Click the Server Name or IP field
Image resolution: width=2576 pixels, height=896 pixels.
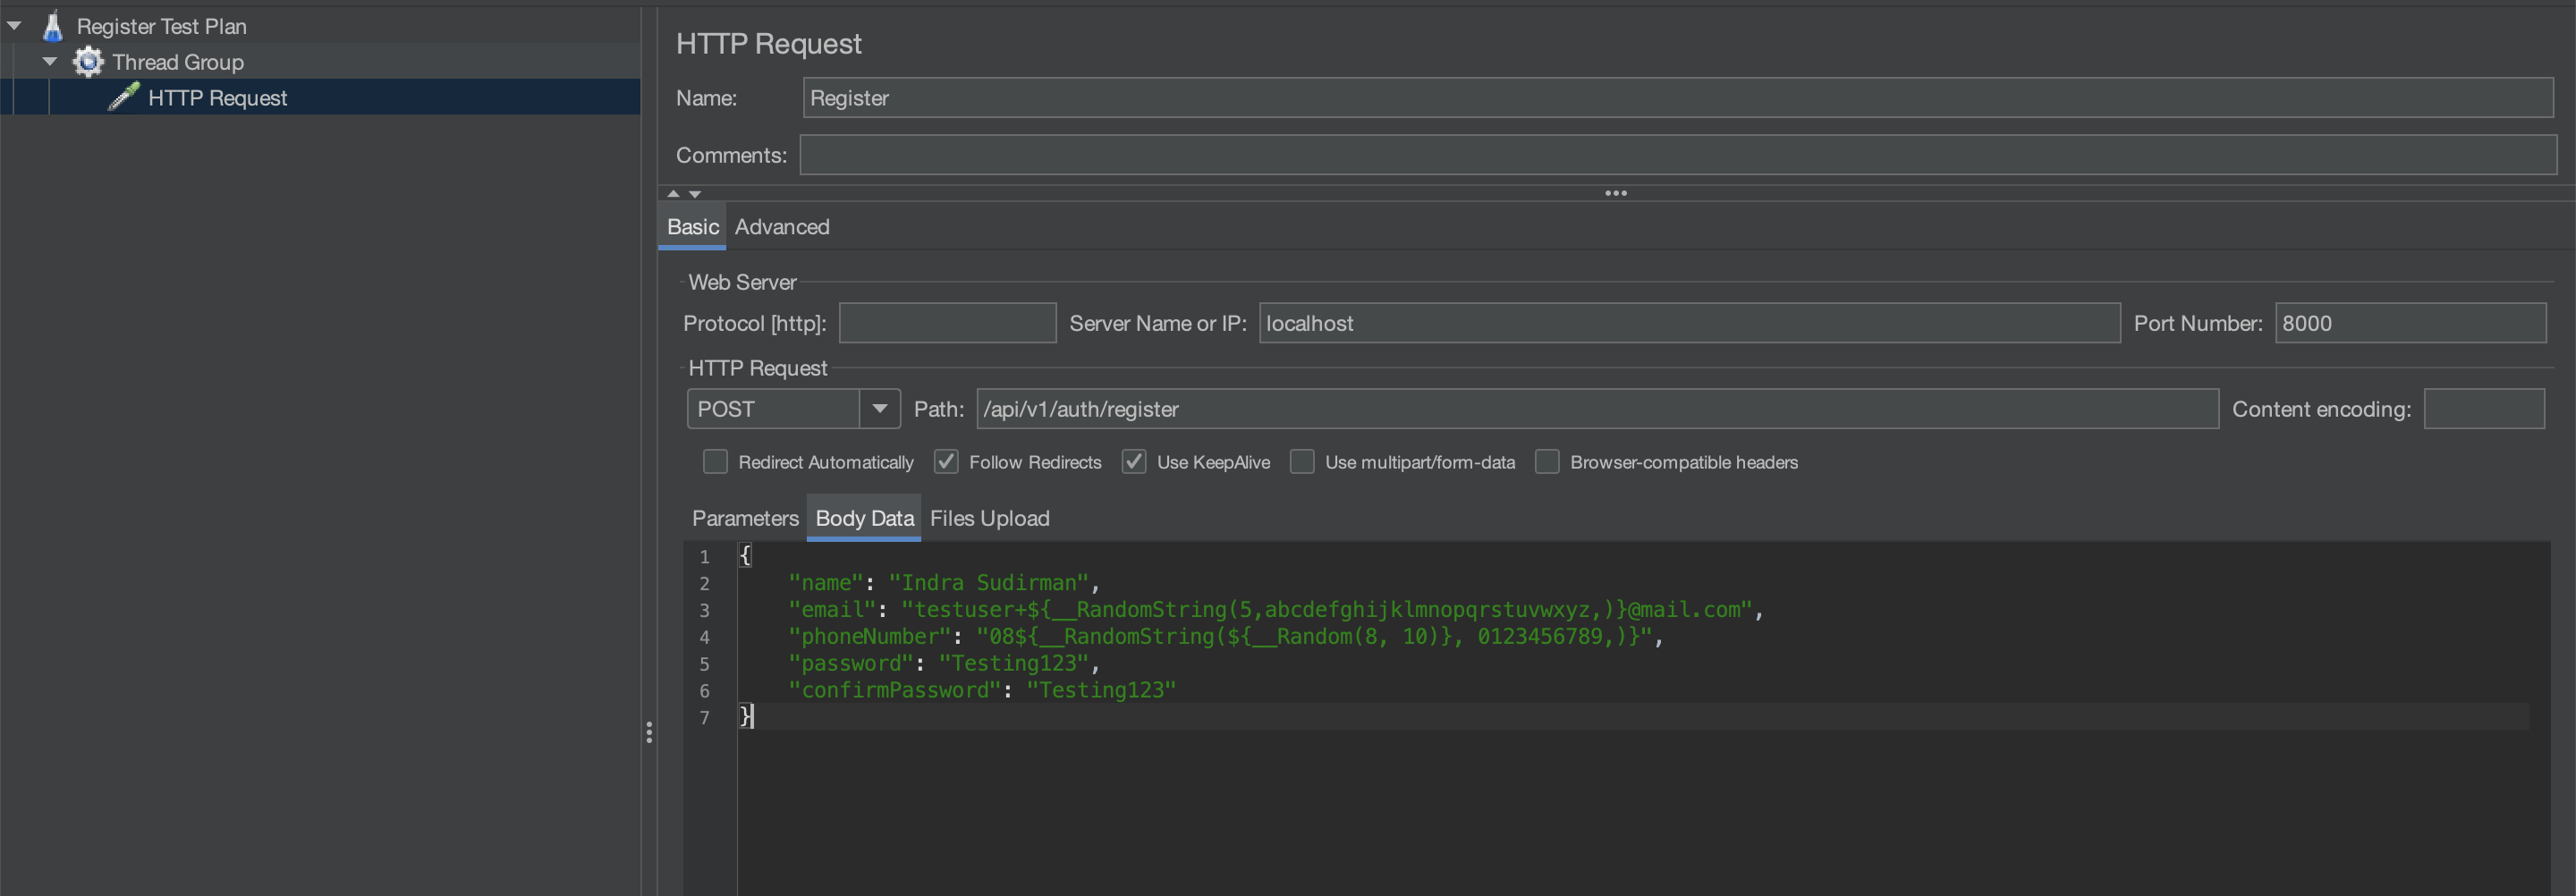tap(1690, 322)
